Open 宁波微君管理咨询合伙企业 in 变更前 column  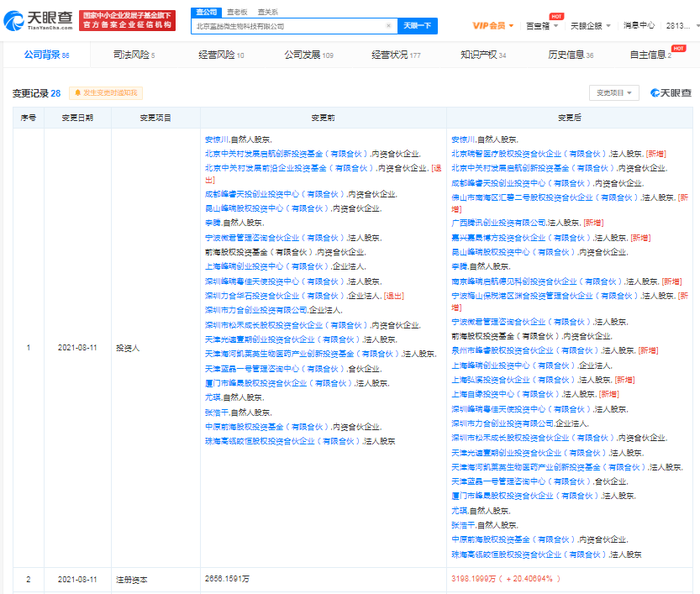275,238
